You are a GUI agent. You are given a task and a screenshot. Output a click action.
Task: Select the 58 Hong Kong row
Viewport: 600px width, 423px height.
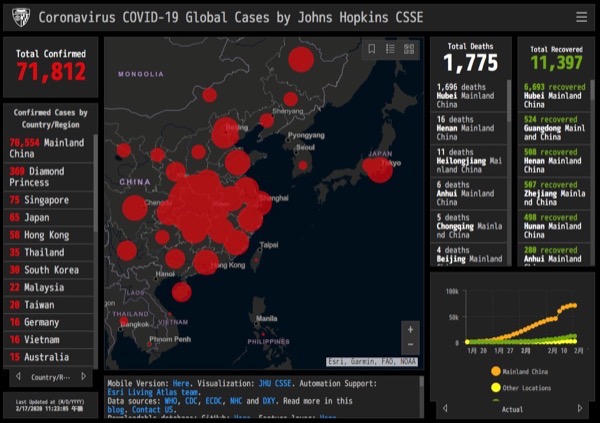[48, 235]
